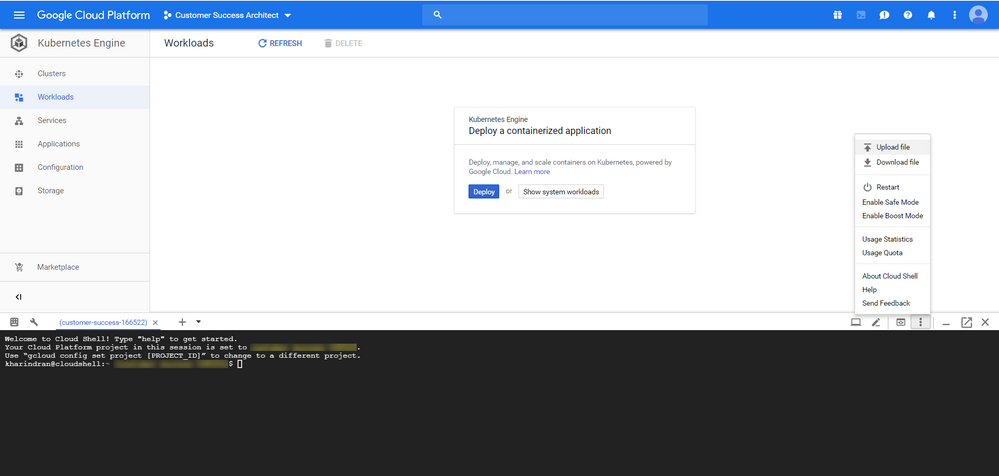Add a new Cloud Shell session tab
Image resolution: width=999 pixels, height=476 pixels.
coord(182,322)
